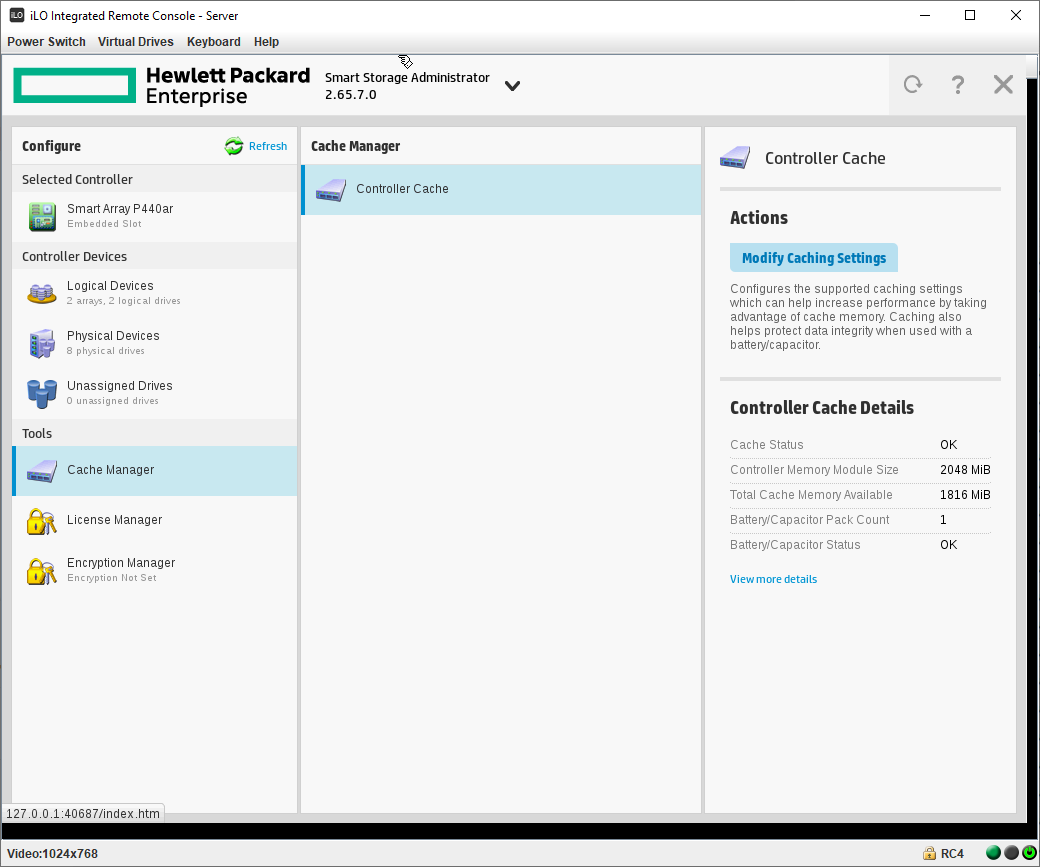Close the iLO Remote Console window
Viewport: 1040px width, 867px height.
pyautogui.click(x=1015, y=15)
